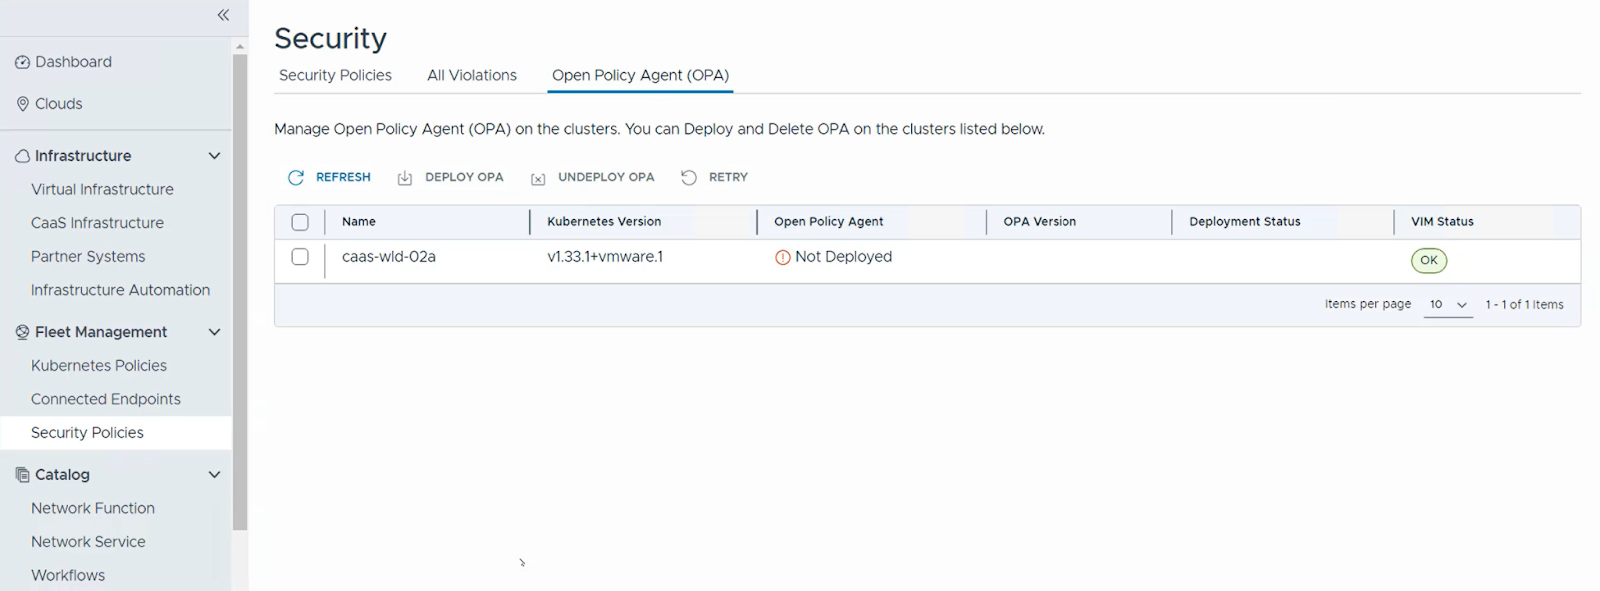
Task: Select the caas-wld-02a row checkbox
Action: 300,257
